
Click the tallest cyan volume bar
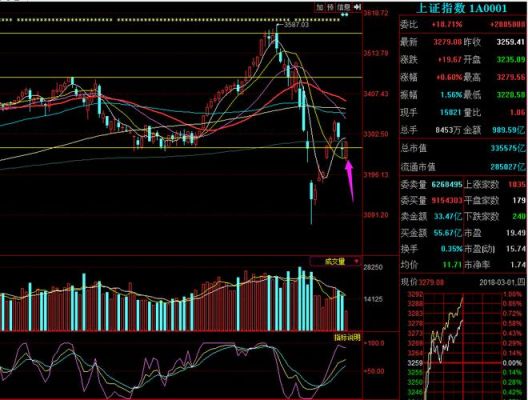tap(300, 299)
